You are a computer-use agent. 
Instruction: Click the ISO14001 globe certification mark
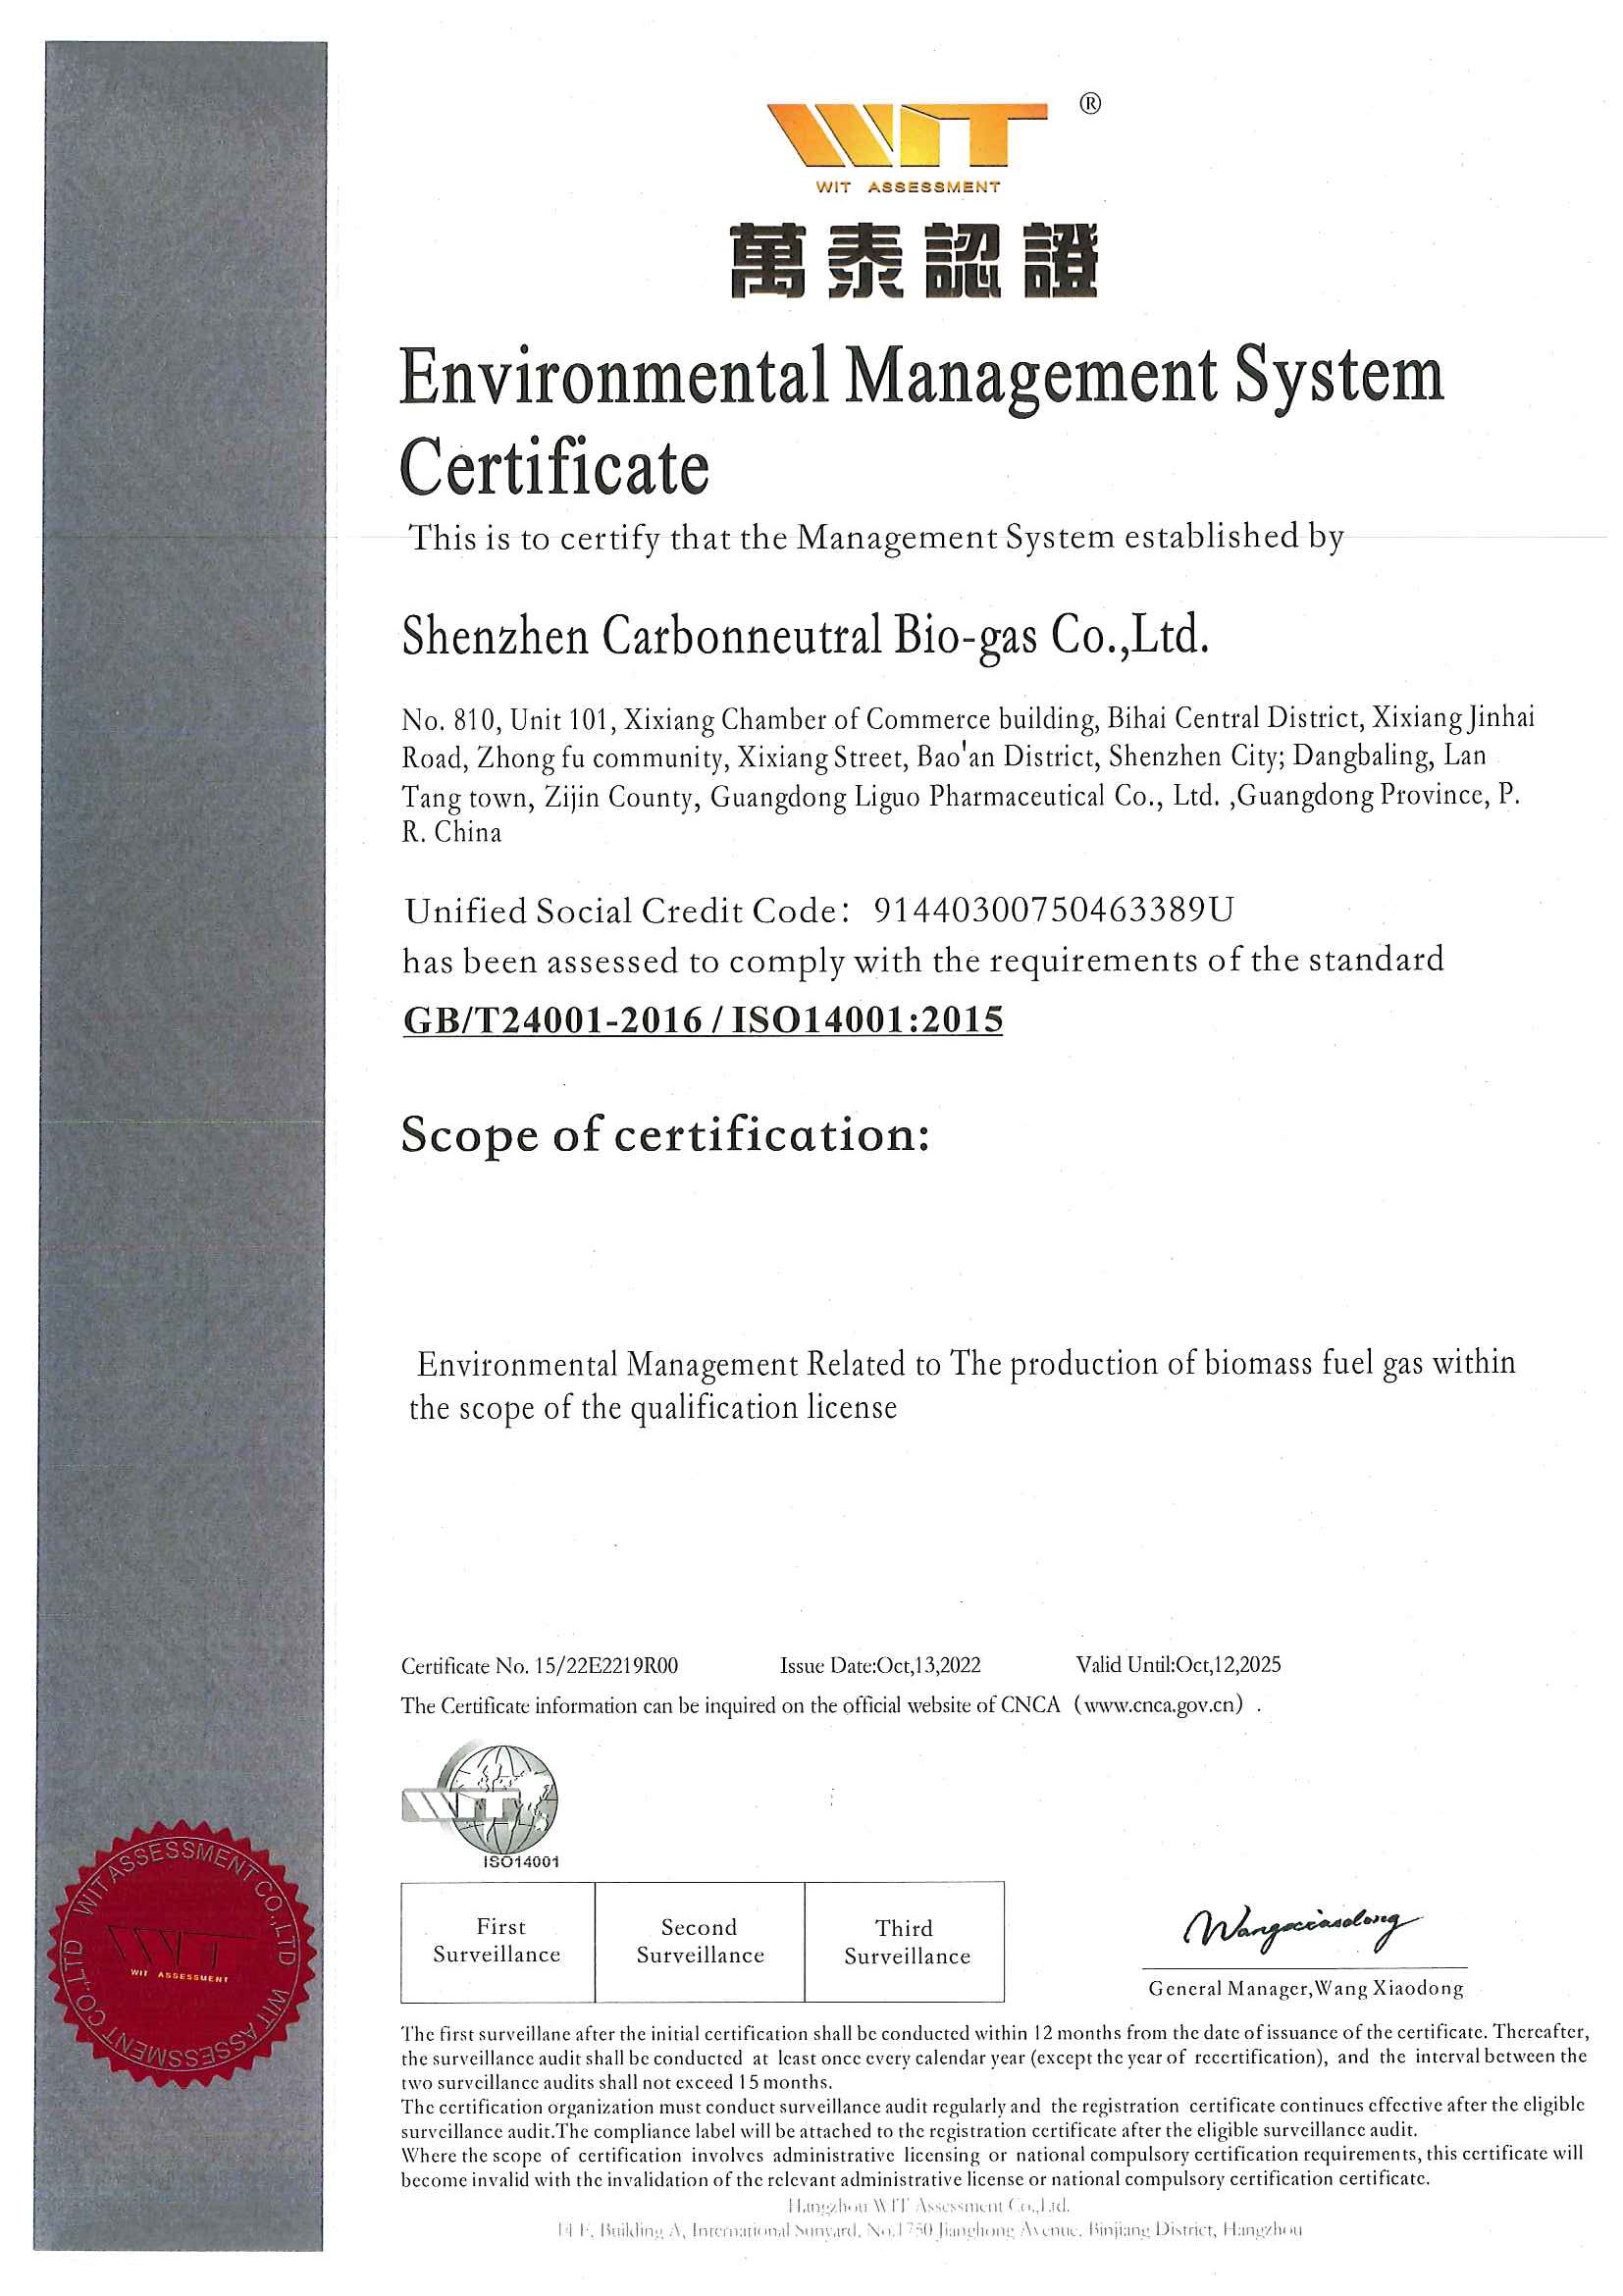(x=482, y=1803)
